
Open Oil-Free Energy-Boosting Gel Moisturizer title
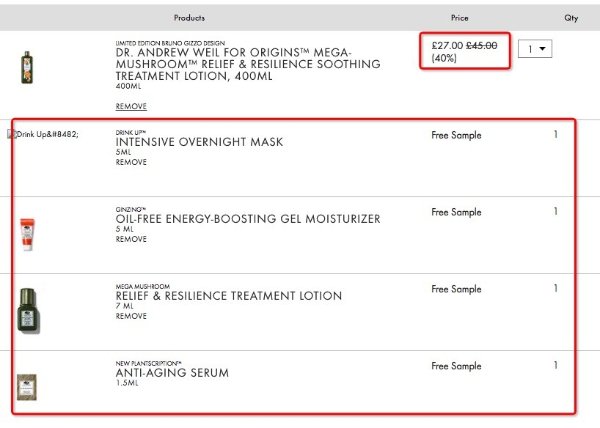click(x=248, y=219)
